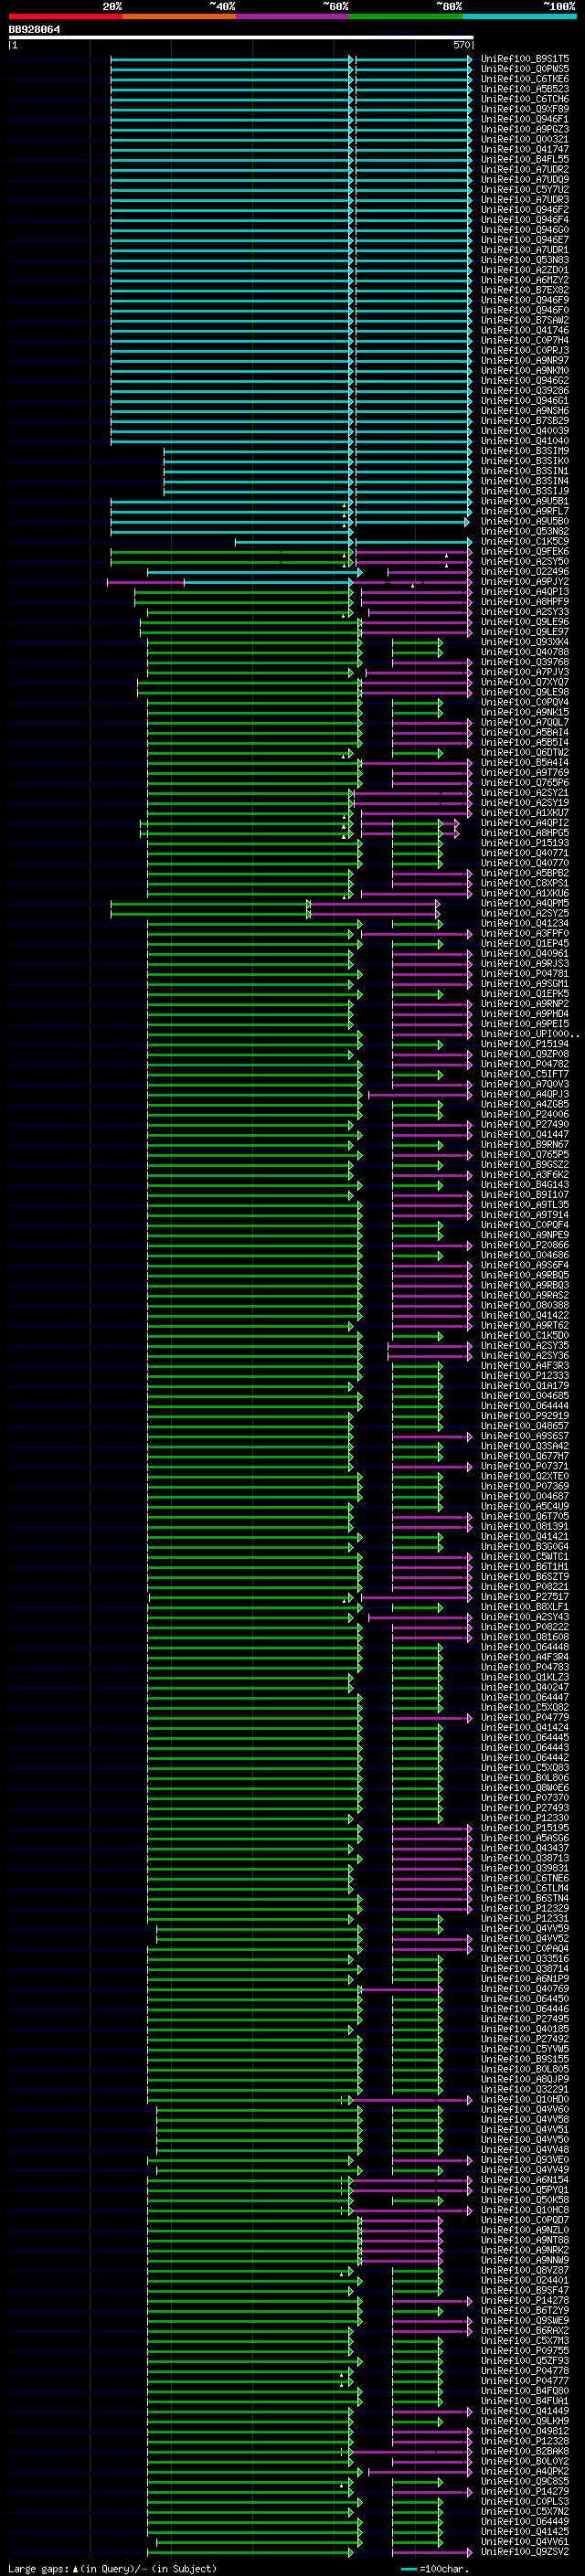
Task: Click the cyan ~100% identity legend segment
Action: [x=519, y=16]
